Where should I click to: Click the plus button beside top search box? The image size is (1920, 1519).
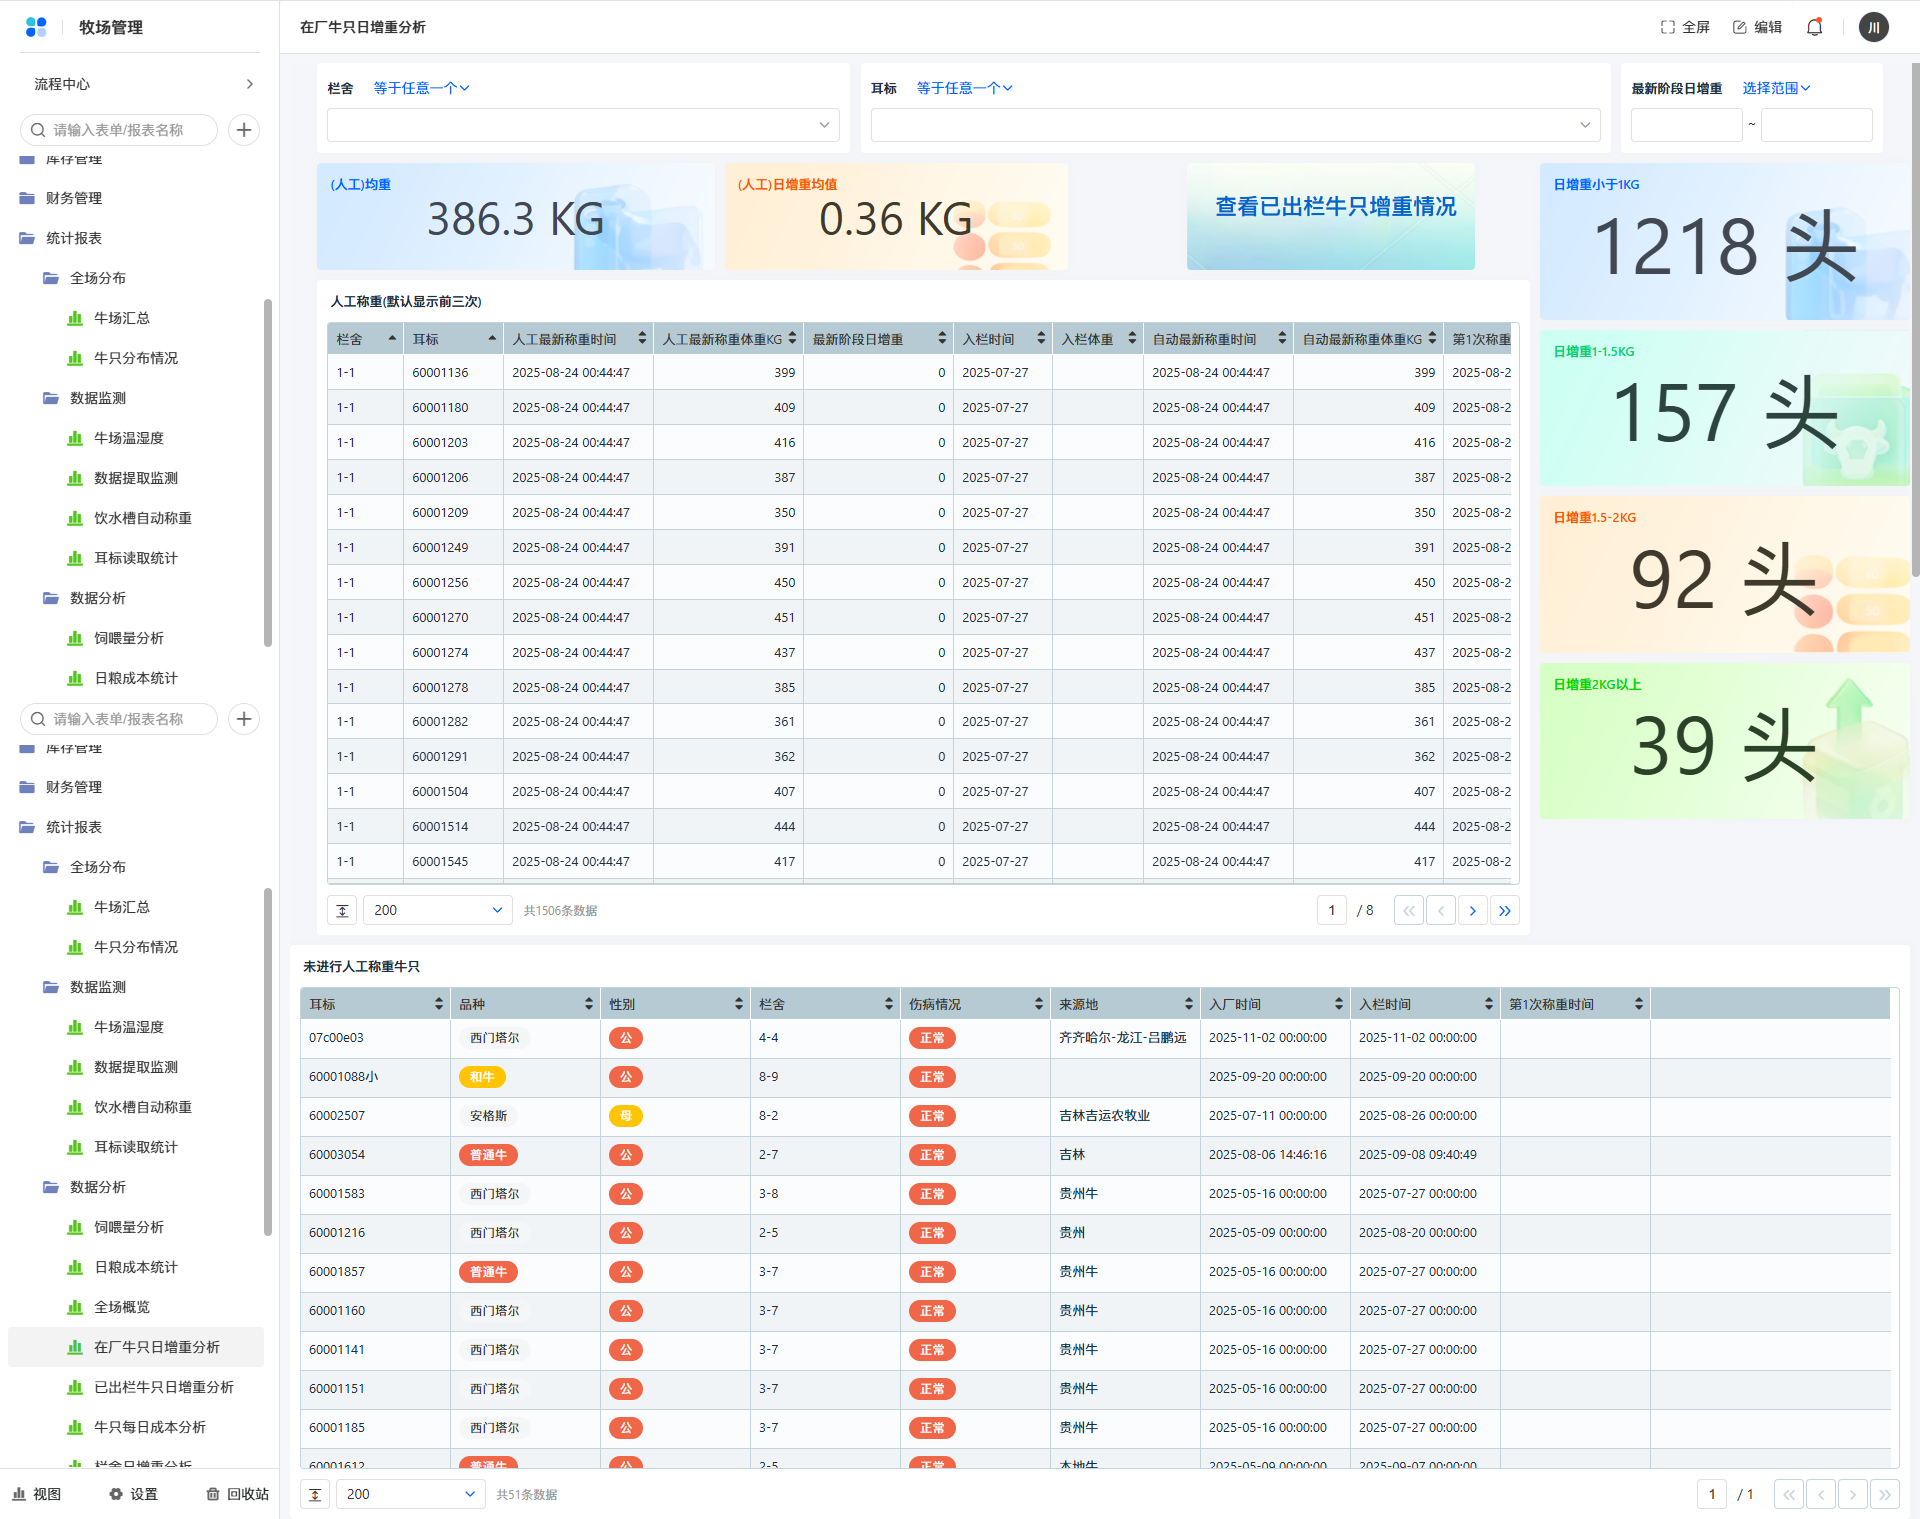click(244, 130)
